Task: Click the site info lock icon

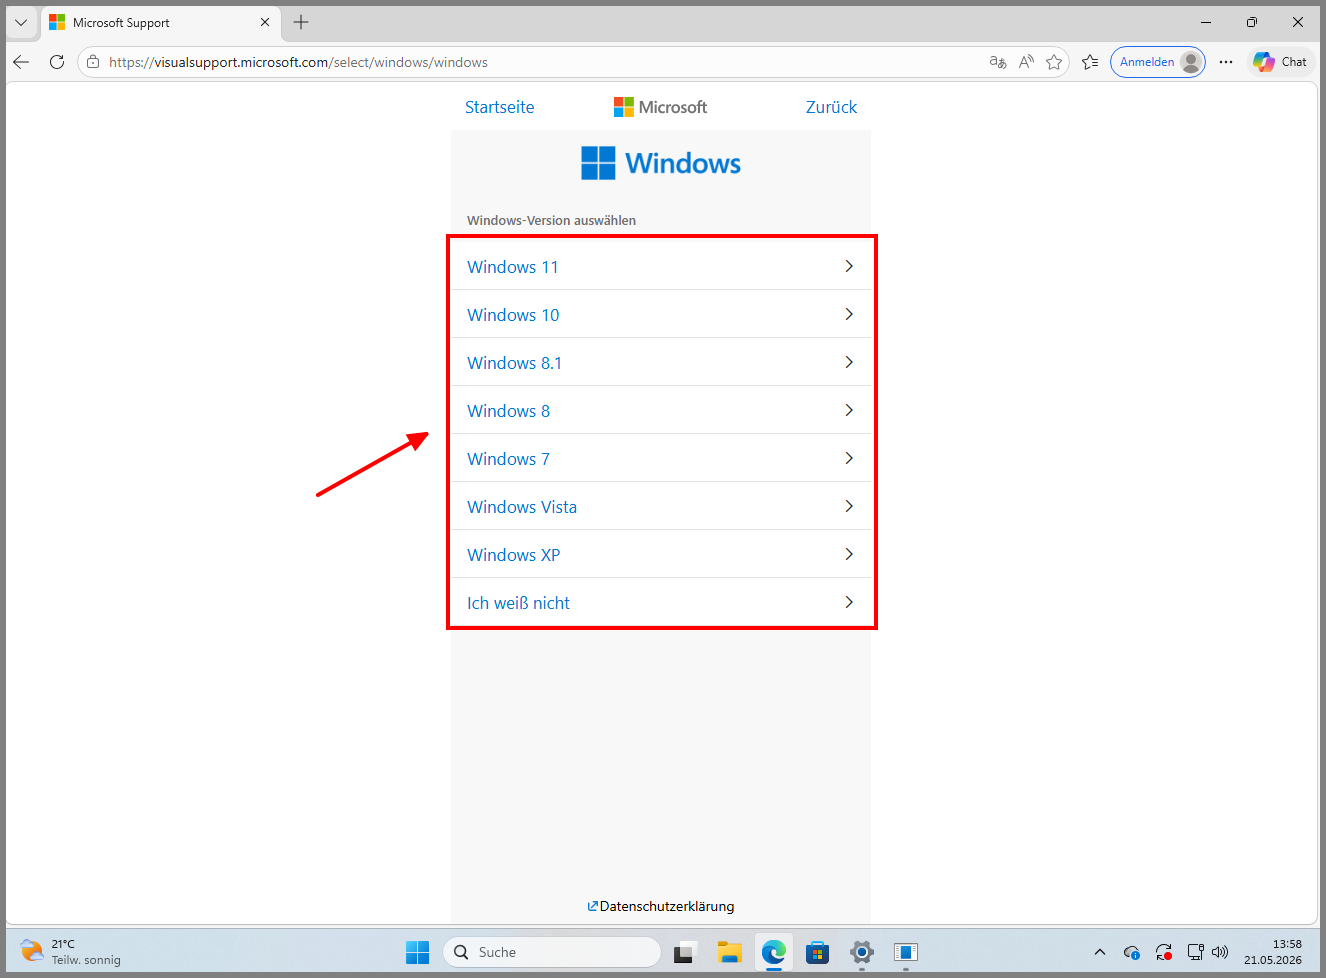Action: [x=93, y=62]
